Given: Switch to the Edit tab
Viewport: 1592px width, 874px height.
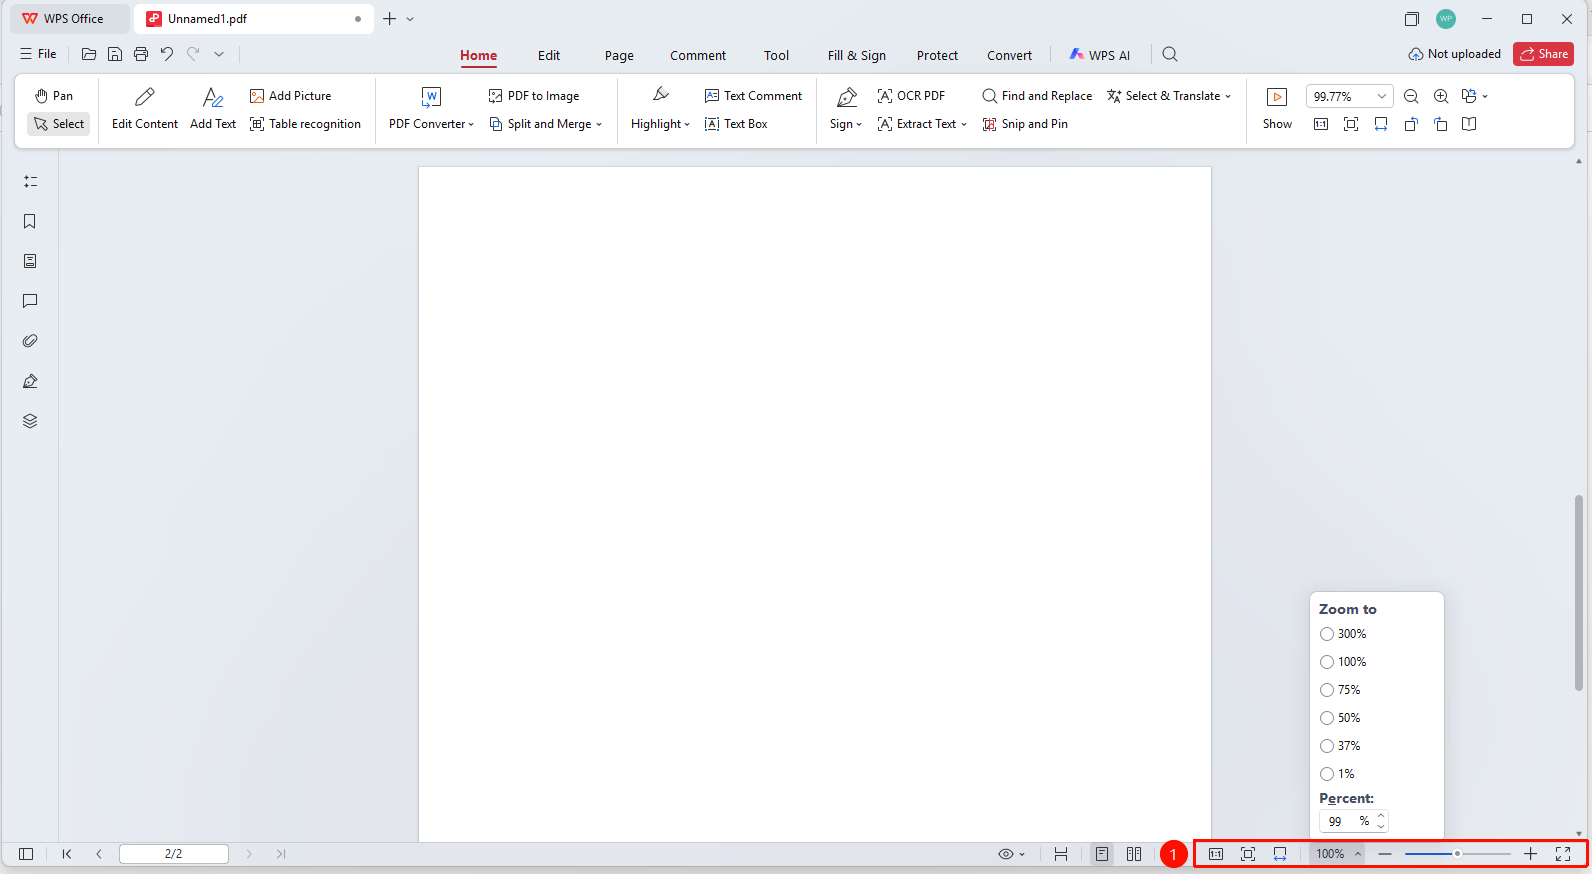Looking at the screenshot, I should click(549, 56).
